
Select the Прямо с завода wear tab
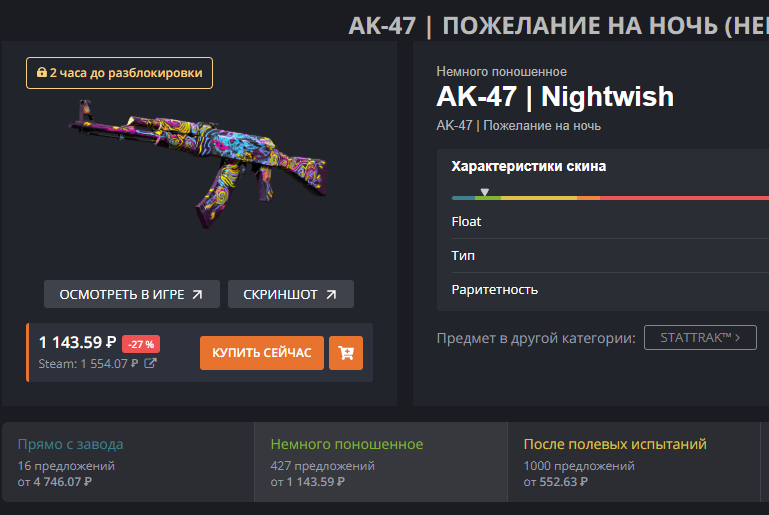coord(128,462)
